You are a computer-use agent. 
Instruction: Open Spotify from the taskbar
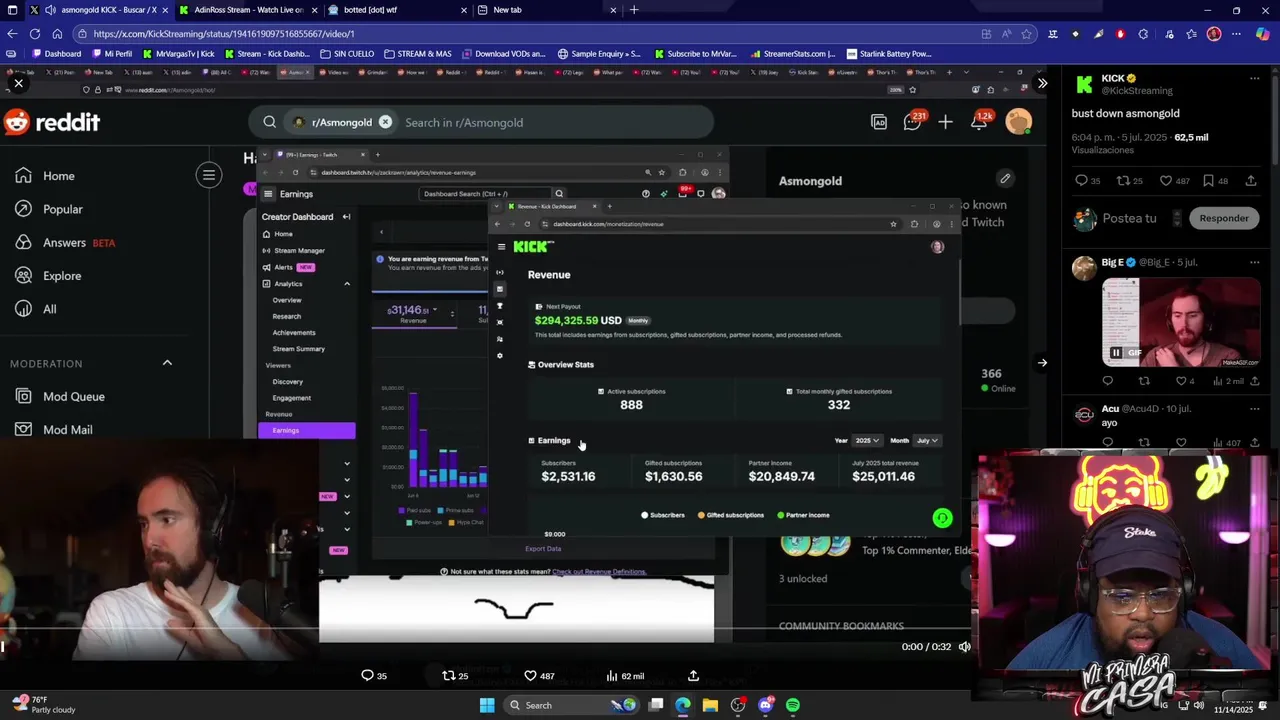(x=793, y=705)
